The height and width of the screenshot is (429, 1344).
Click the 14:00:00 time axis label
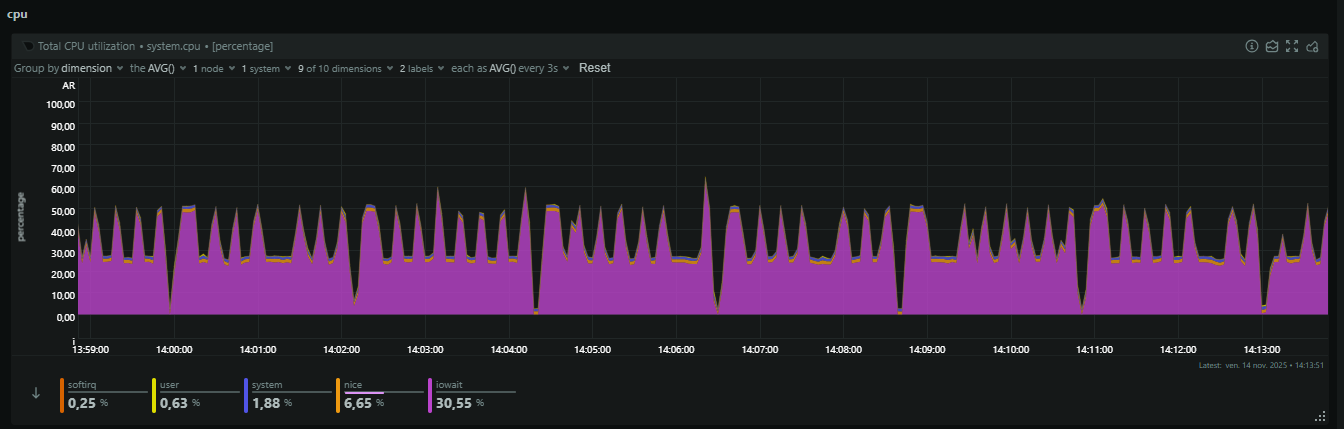pos(175,350)
